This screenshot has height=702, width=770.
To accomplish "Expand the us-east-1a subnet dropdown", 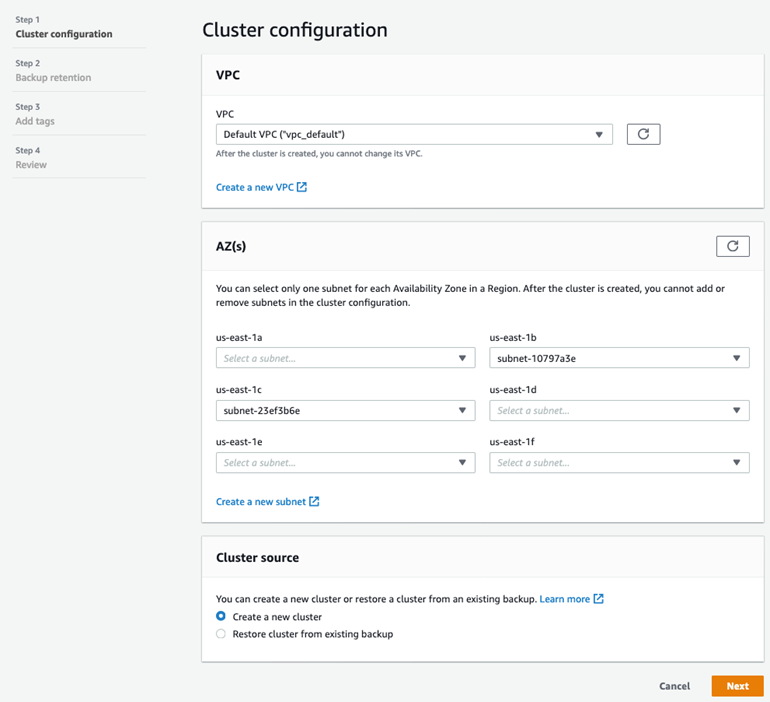I will [345, 358].
